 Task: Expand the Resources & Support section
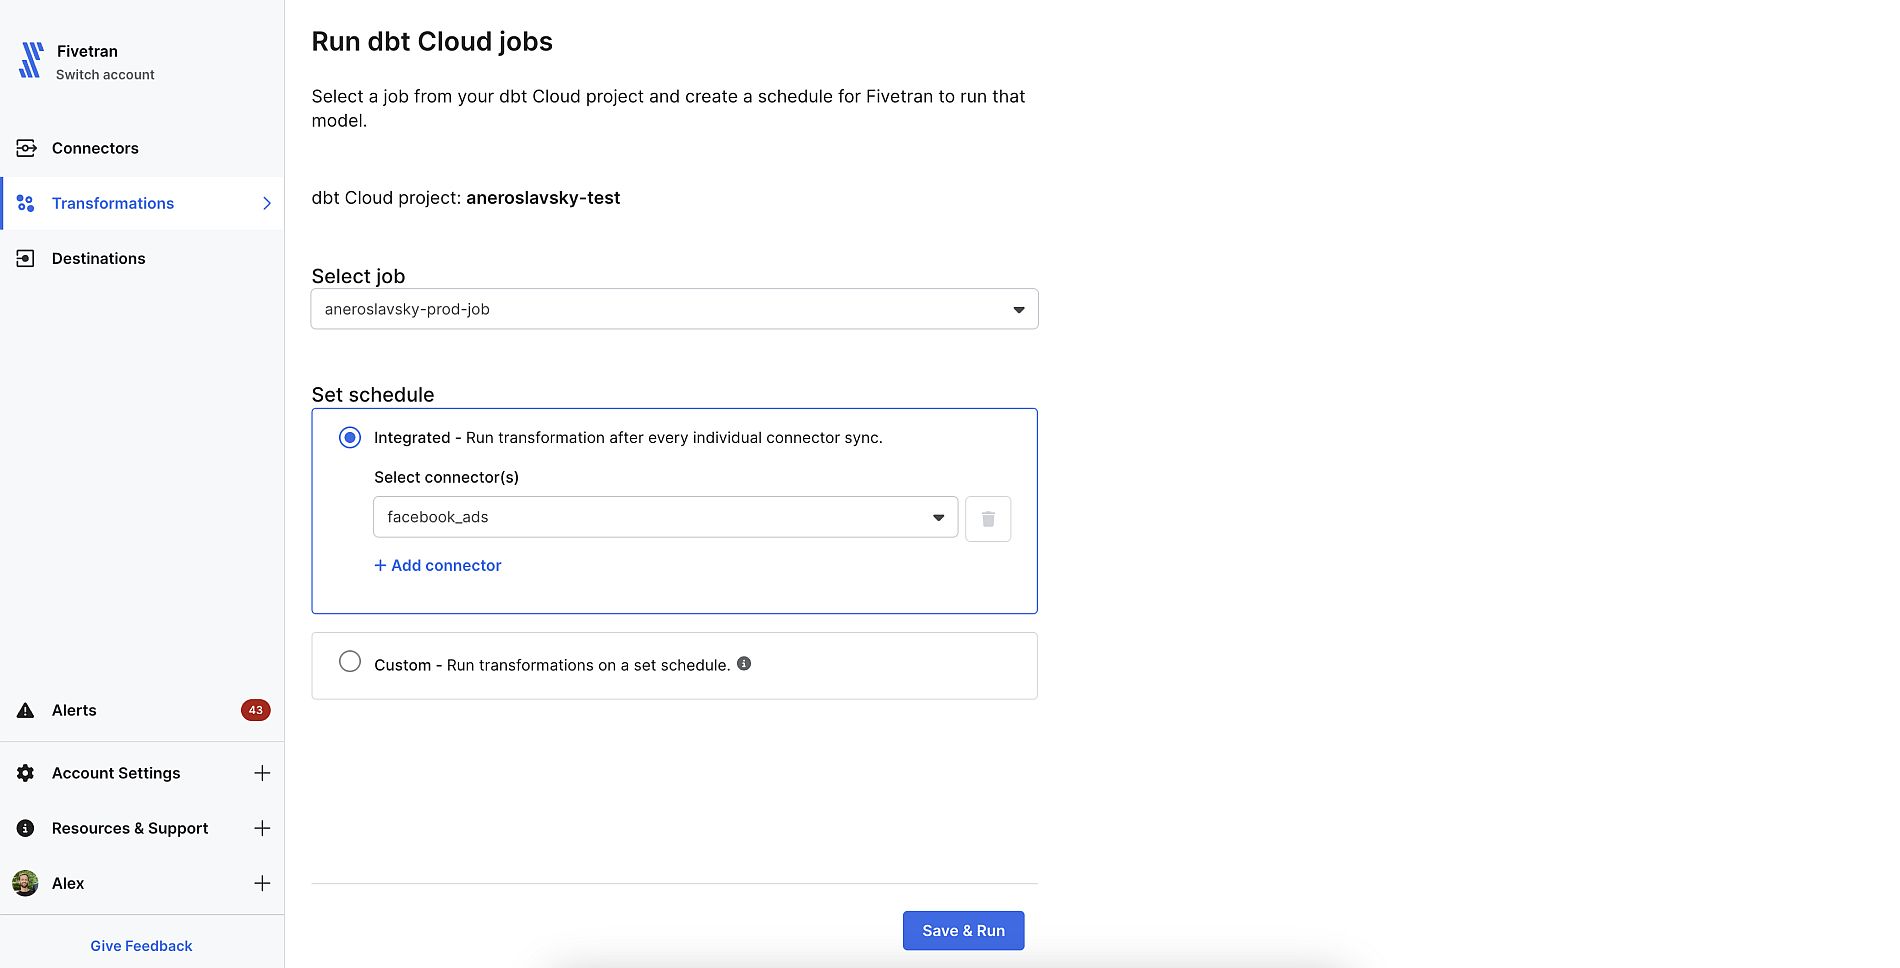click(262, 828)
